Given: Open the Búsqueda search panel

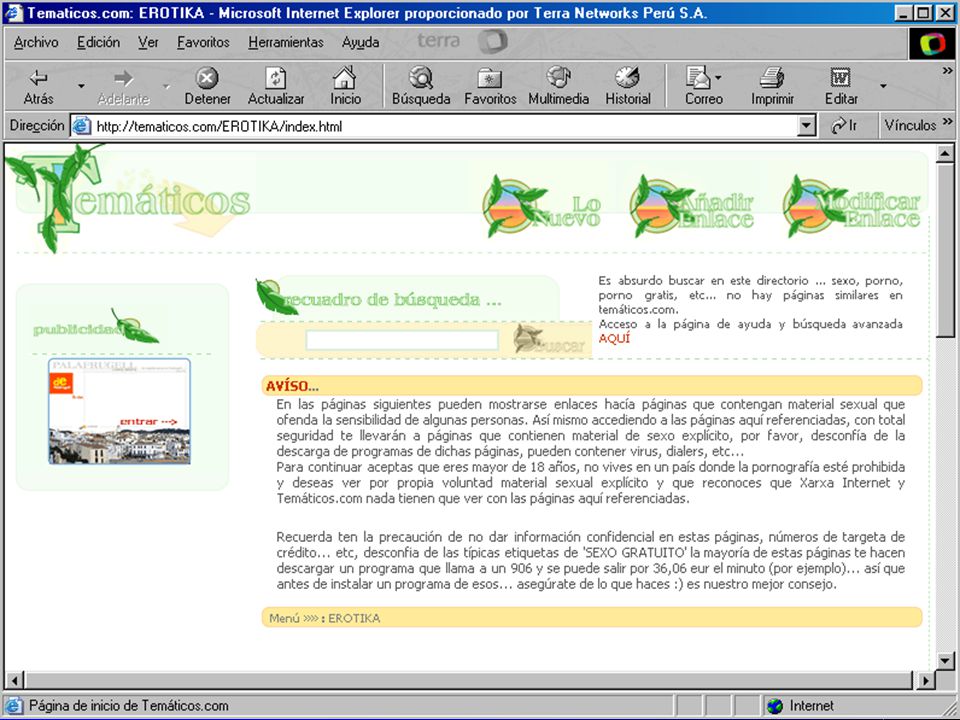Looking at the screenshot, I should click(421, 86).
